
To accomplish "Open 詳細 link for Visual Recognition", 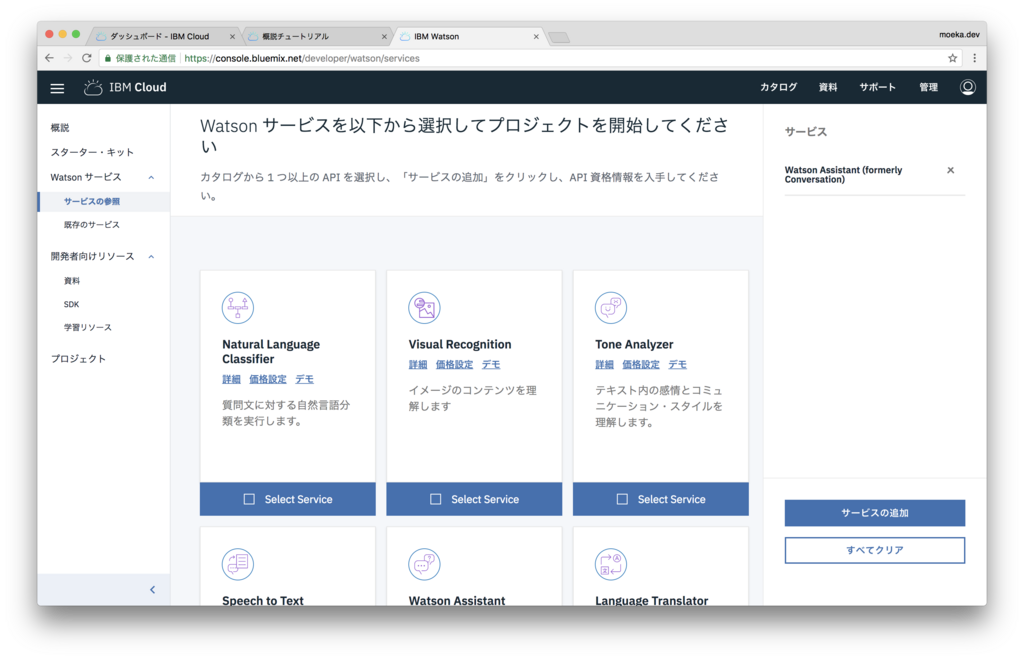I will (x=418, y=364).
